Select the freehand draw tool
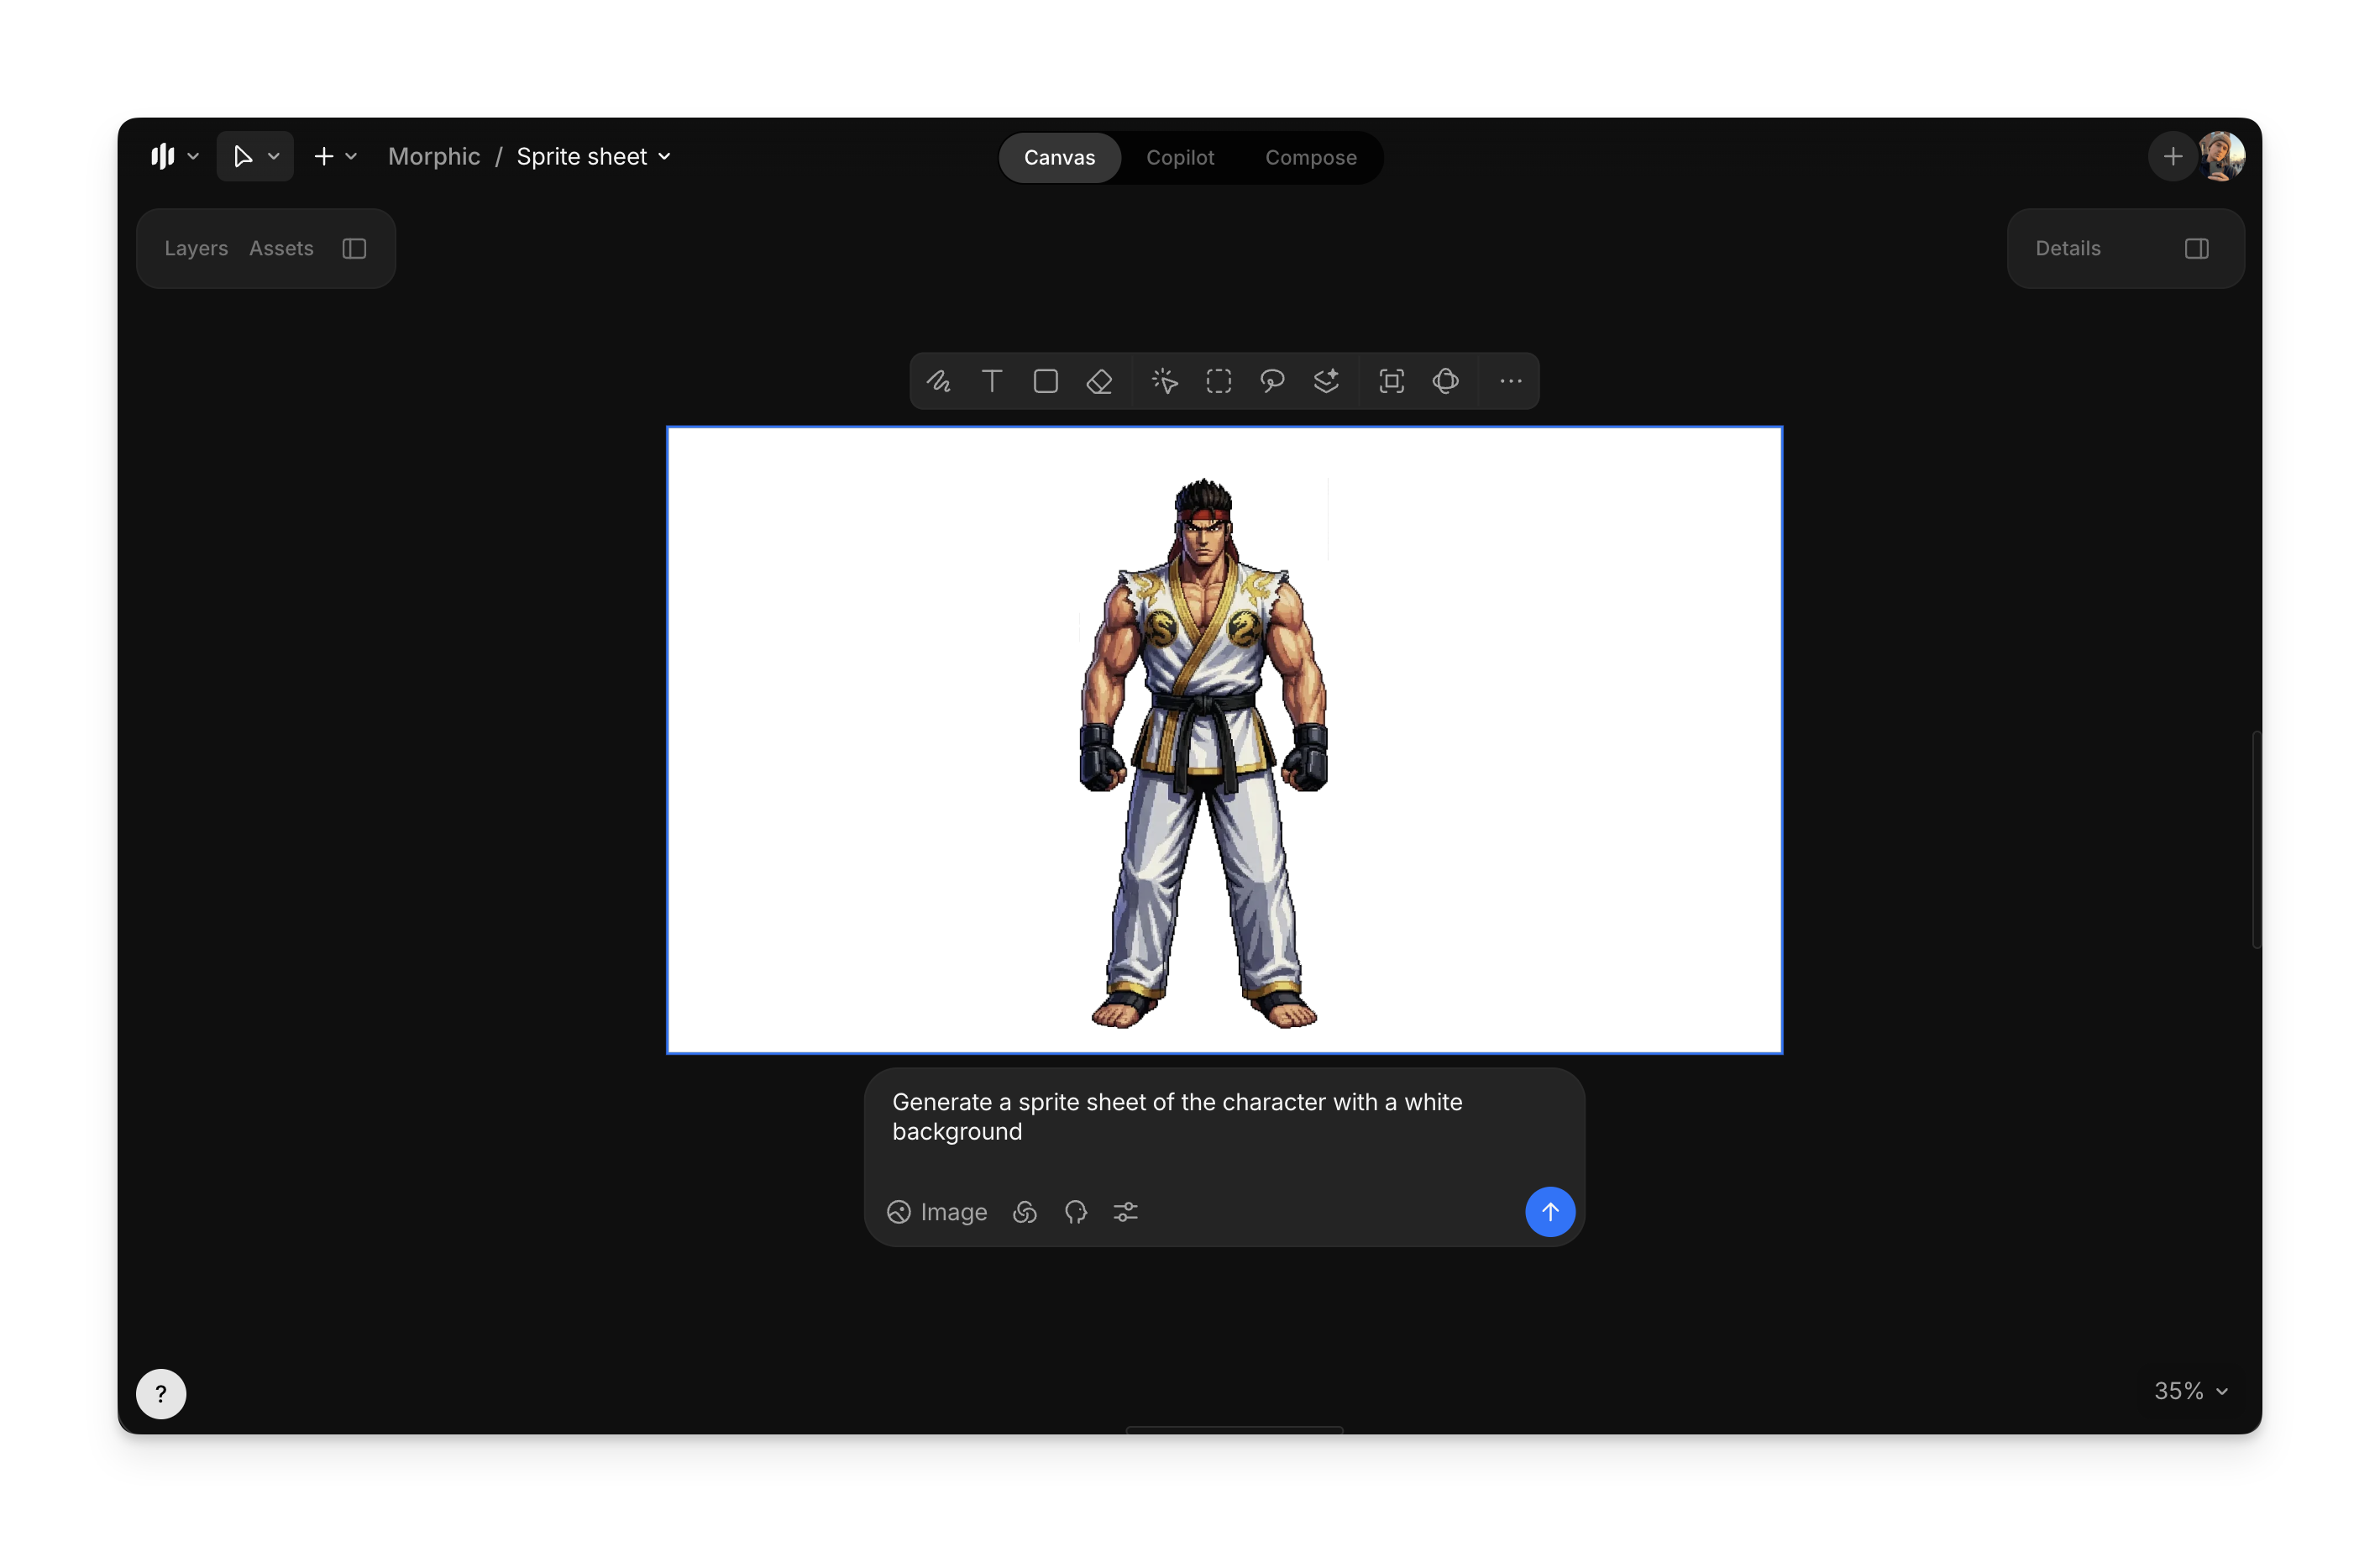The image size is (2380, 1552). (x=938, y=381)
